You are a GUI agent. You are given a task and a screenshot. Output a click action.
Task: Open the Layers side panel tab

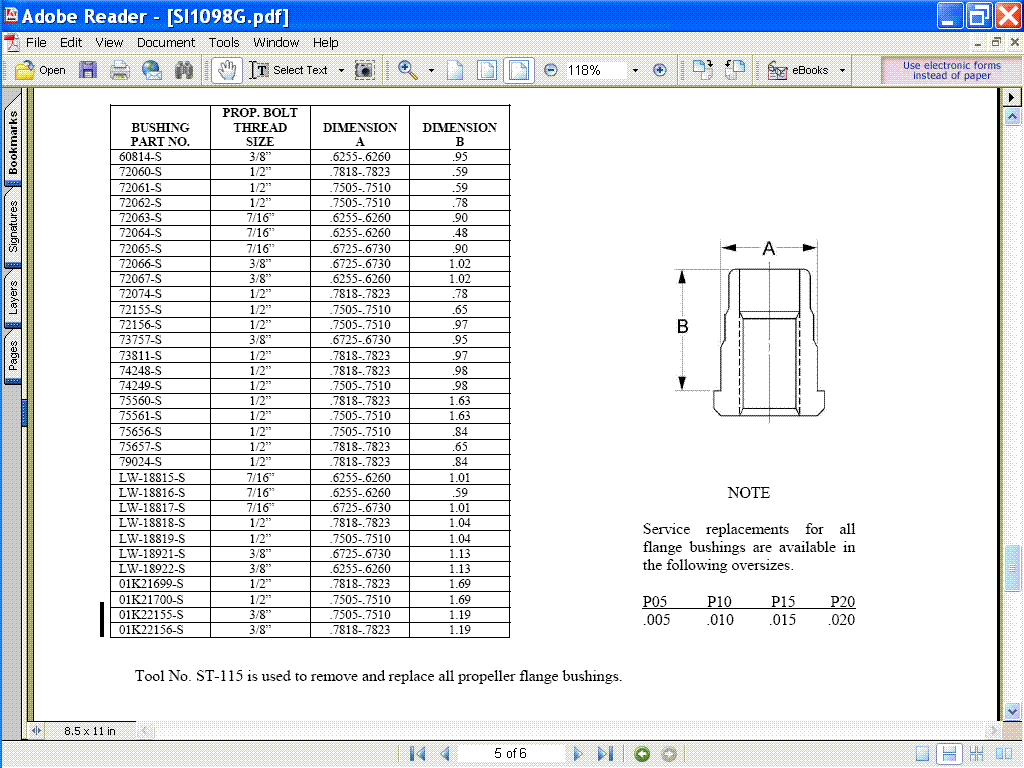(x=13, y=297)
